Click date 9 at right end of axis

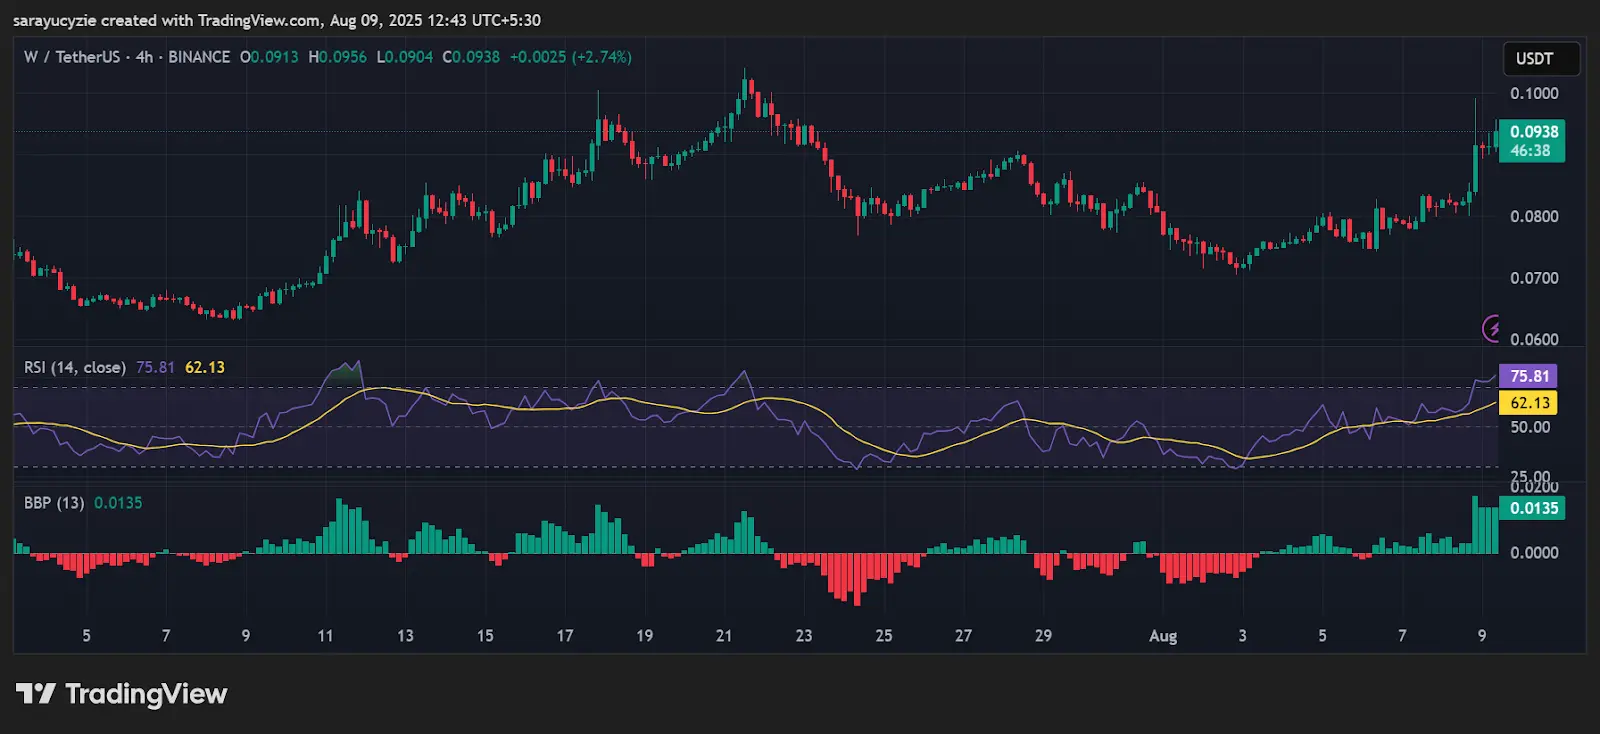tap(1482, 636)
